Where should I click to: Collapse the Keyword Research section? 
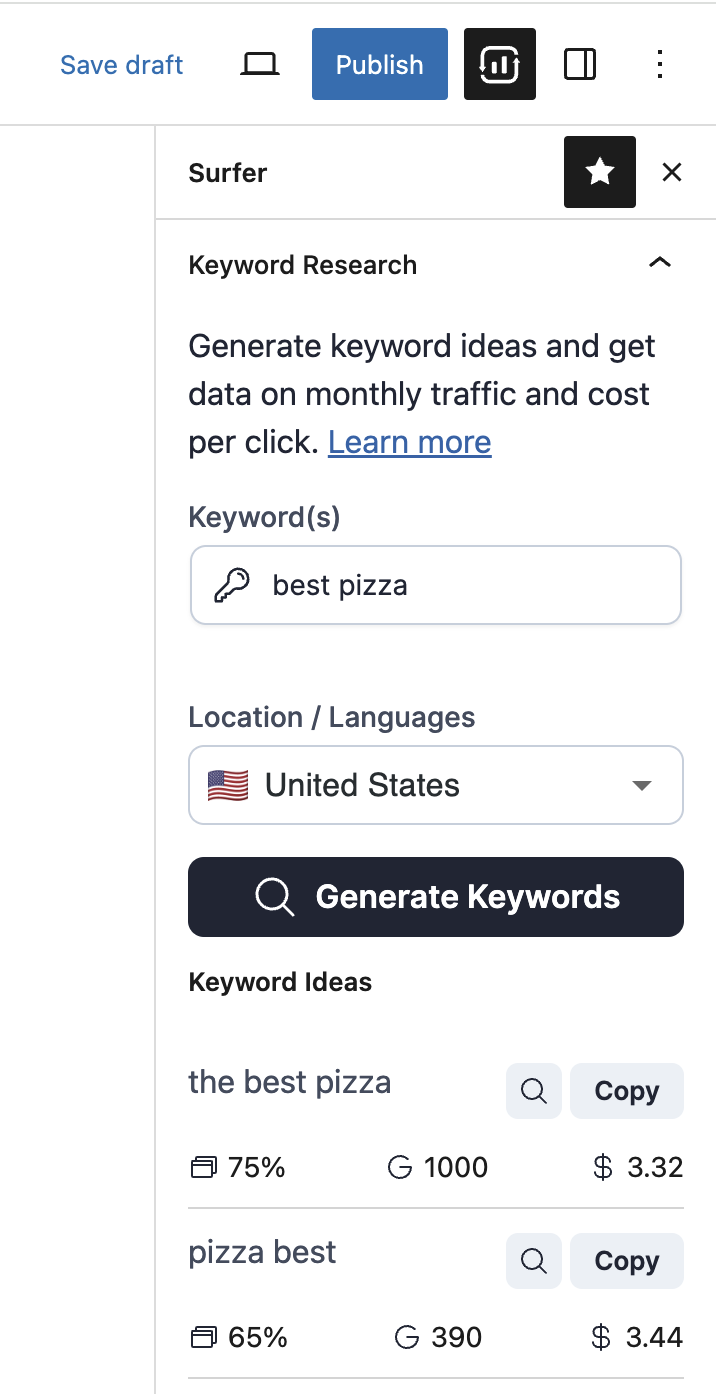point(659,264)
